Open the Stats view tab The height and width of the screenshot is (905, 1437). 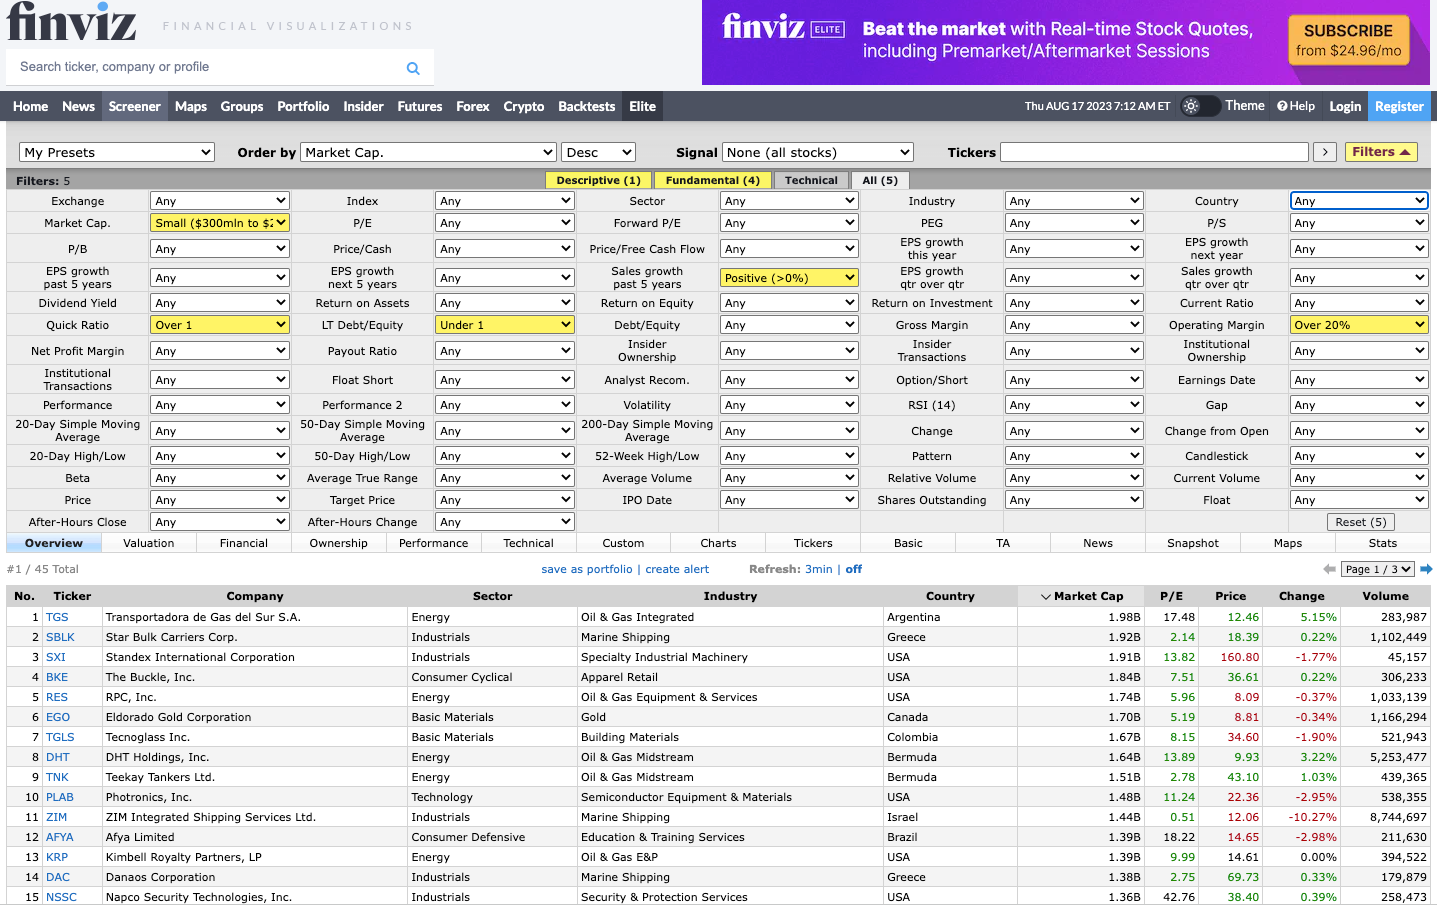click(x=1383, y=543)
